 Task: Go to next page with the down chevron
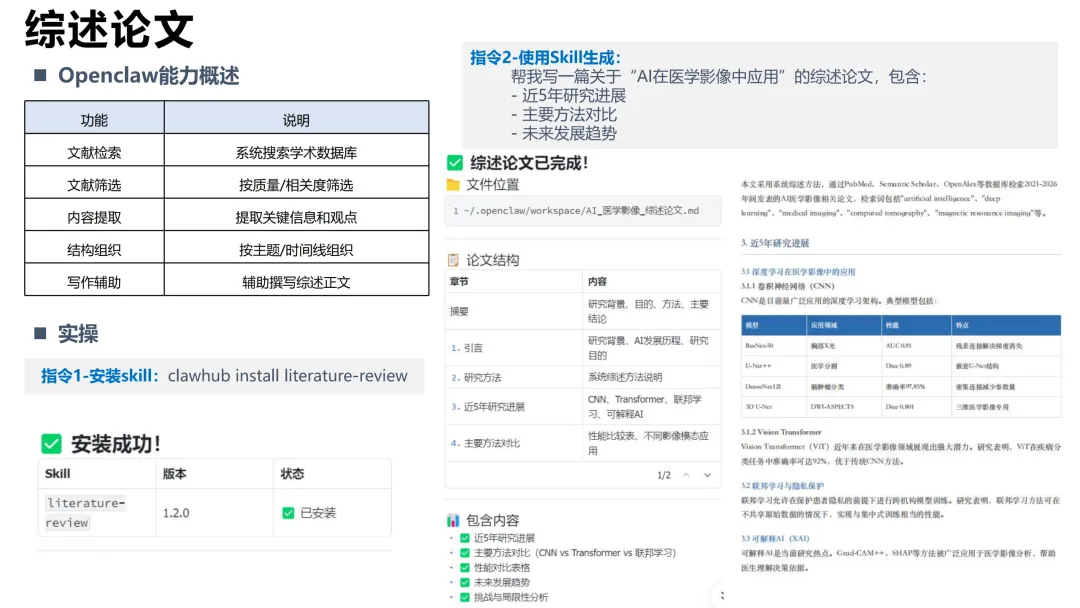point(707,475)
